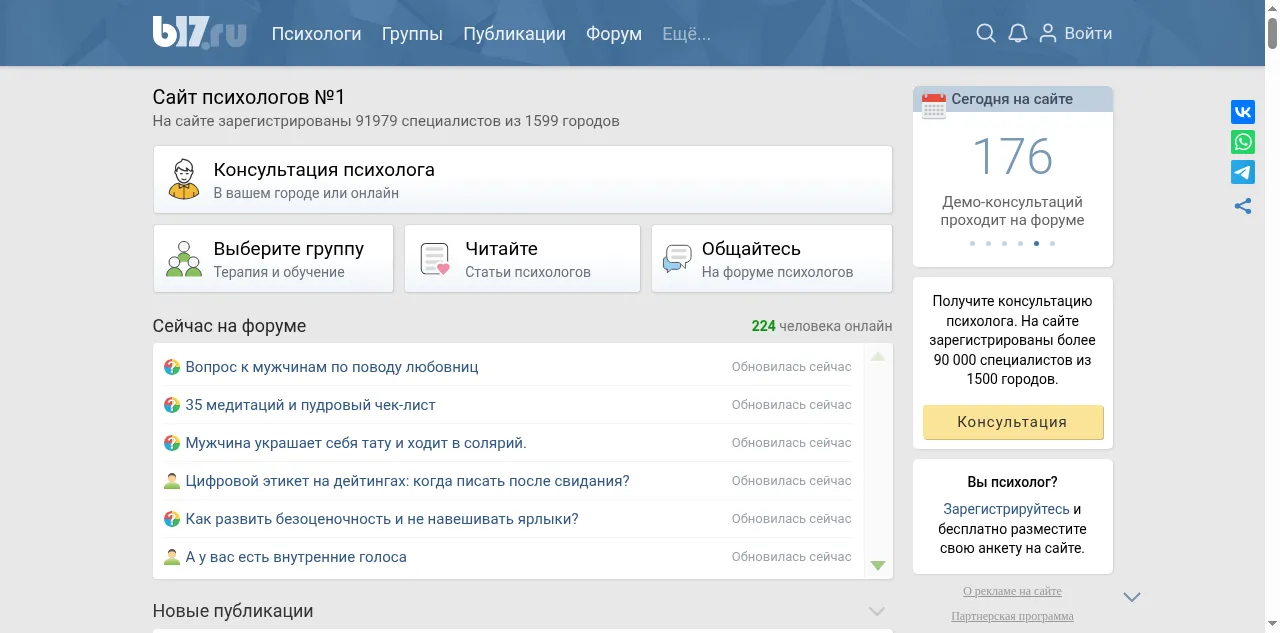This screenshot has width=1280, height=633.
Task: Open topic Вопрос к мужчинам по поводу любовниц
Action: coord(332,367)
